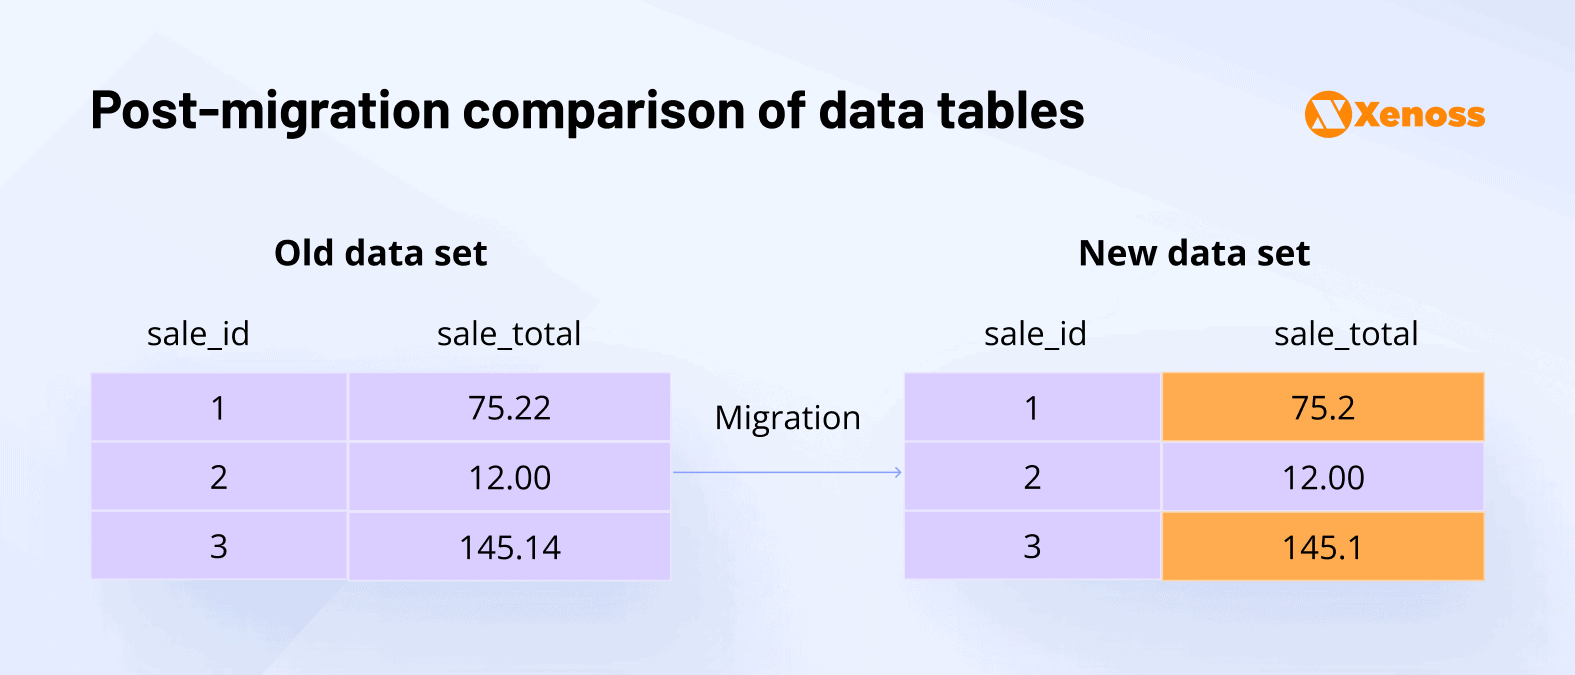Select the 75.22 cell
Screen dimensions: 1575x675
click(509, 408)
